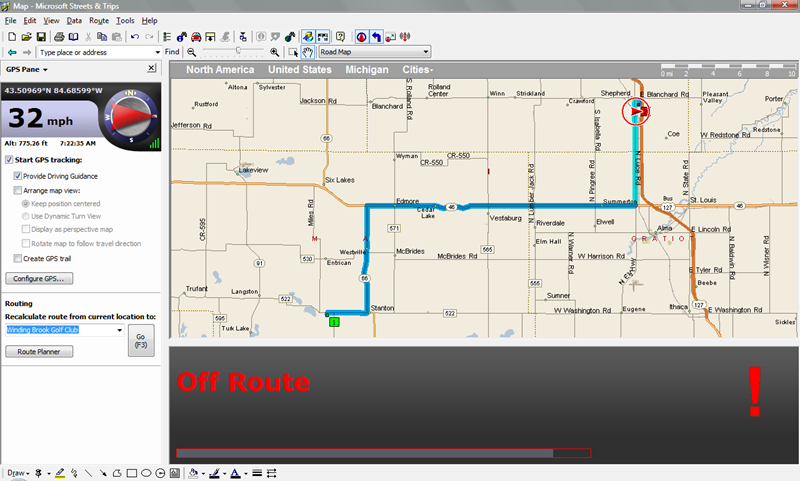This screenshot has width=800, height=481.
Task: Activate the Pan hand tool
Action: click(x=307, y=52)
